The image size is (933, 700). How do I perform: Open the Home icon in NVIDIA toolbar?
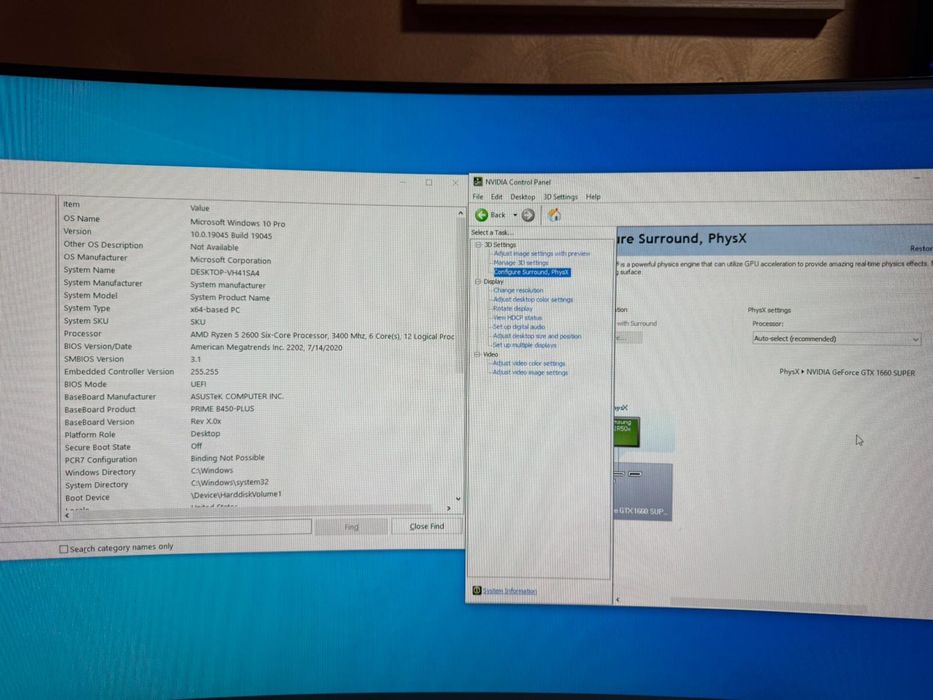[554, 214]
